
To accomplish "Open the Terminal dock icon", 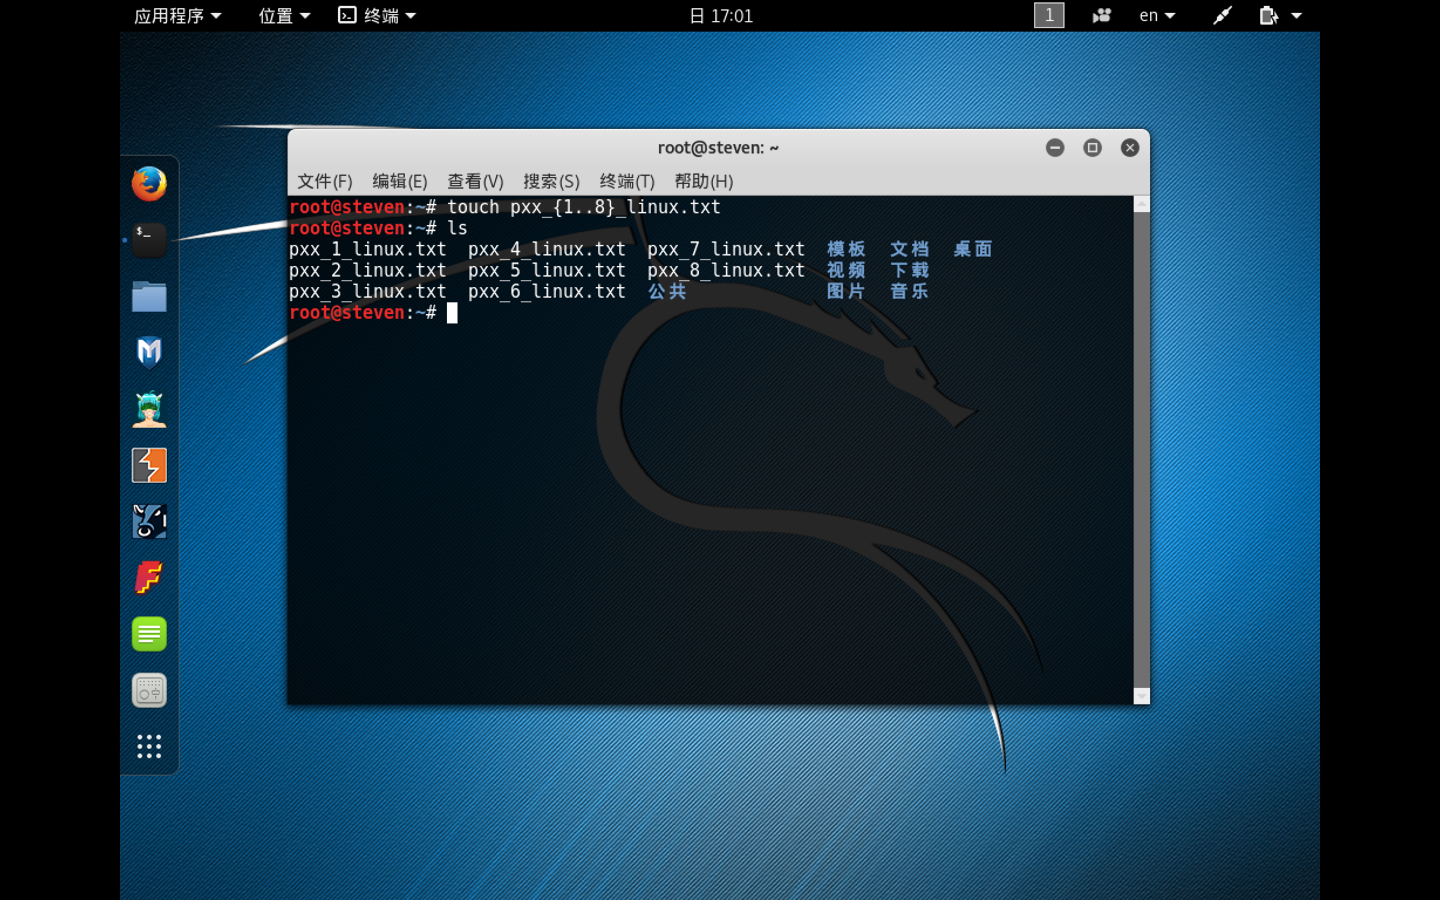I will pos(149,240).
